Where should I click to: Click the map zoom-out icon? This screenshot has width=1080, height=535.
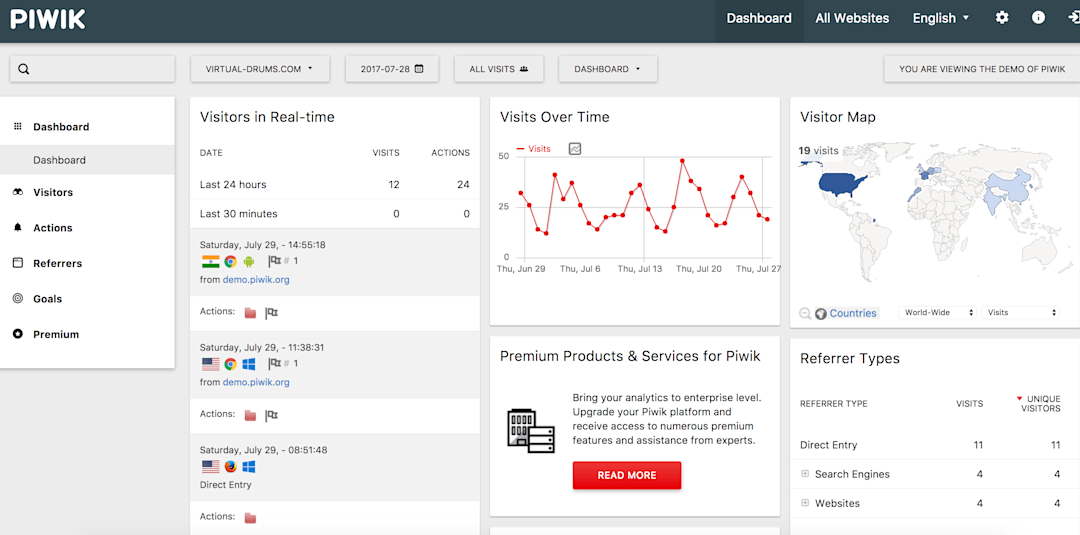coord(804,313)
